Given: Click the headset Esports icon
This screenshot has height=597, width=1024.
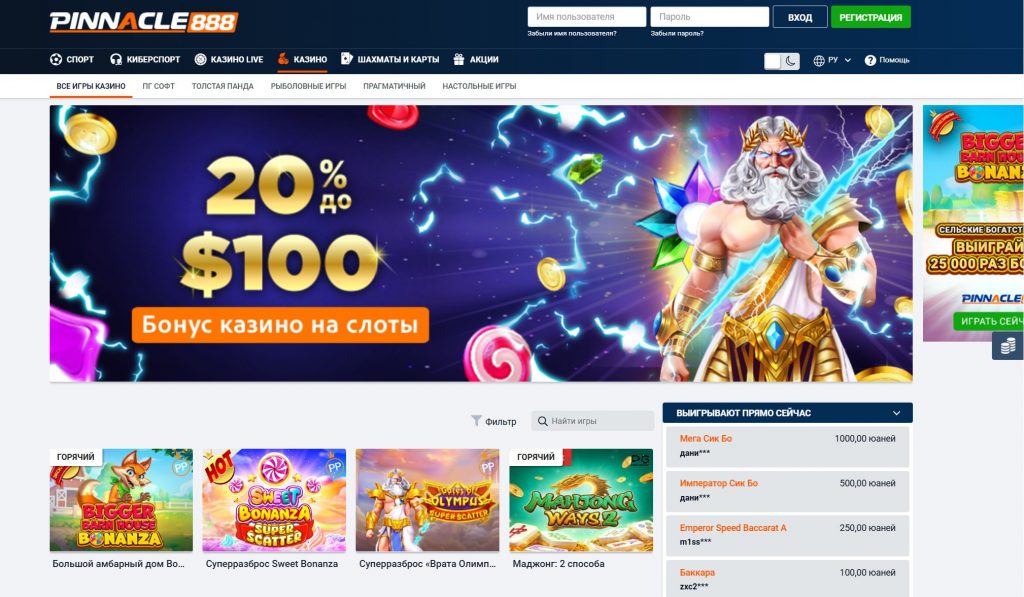Looking at the screenshot, I should (x=116, y=59).
